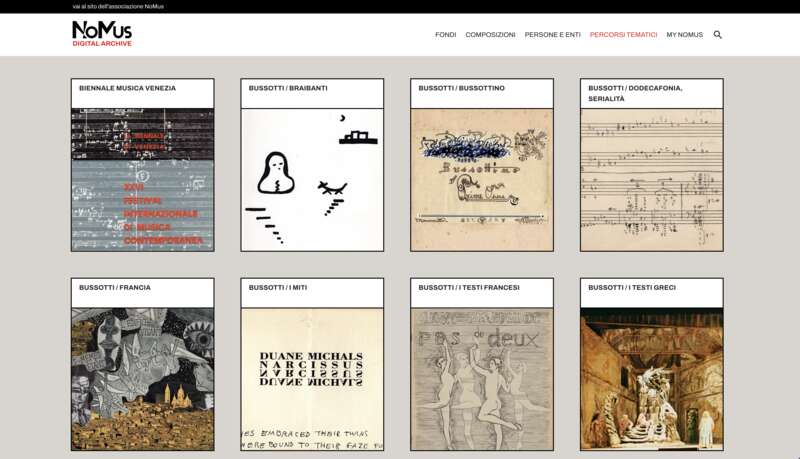Click the Francia collage artwork thumbnail
This screenshot has width=800, height=459.
143,379
